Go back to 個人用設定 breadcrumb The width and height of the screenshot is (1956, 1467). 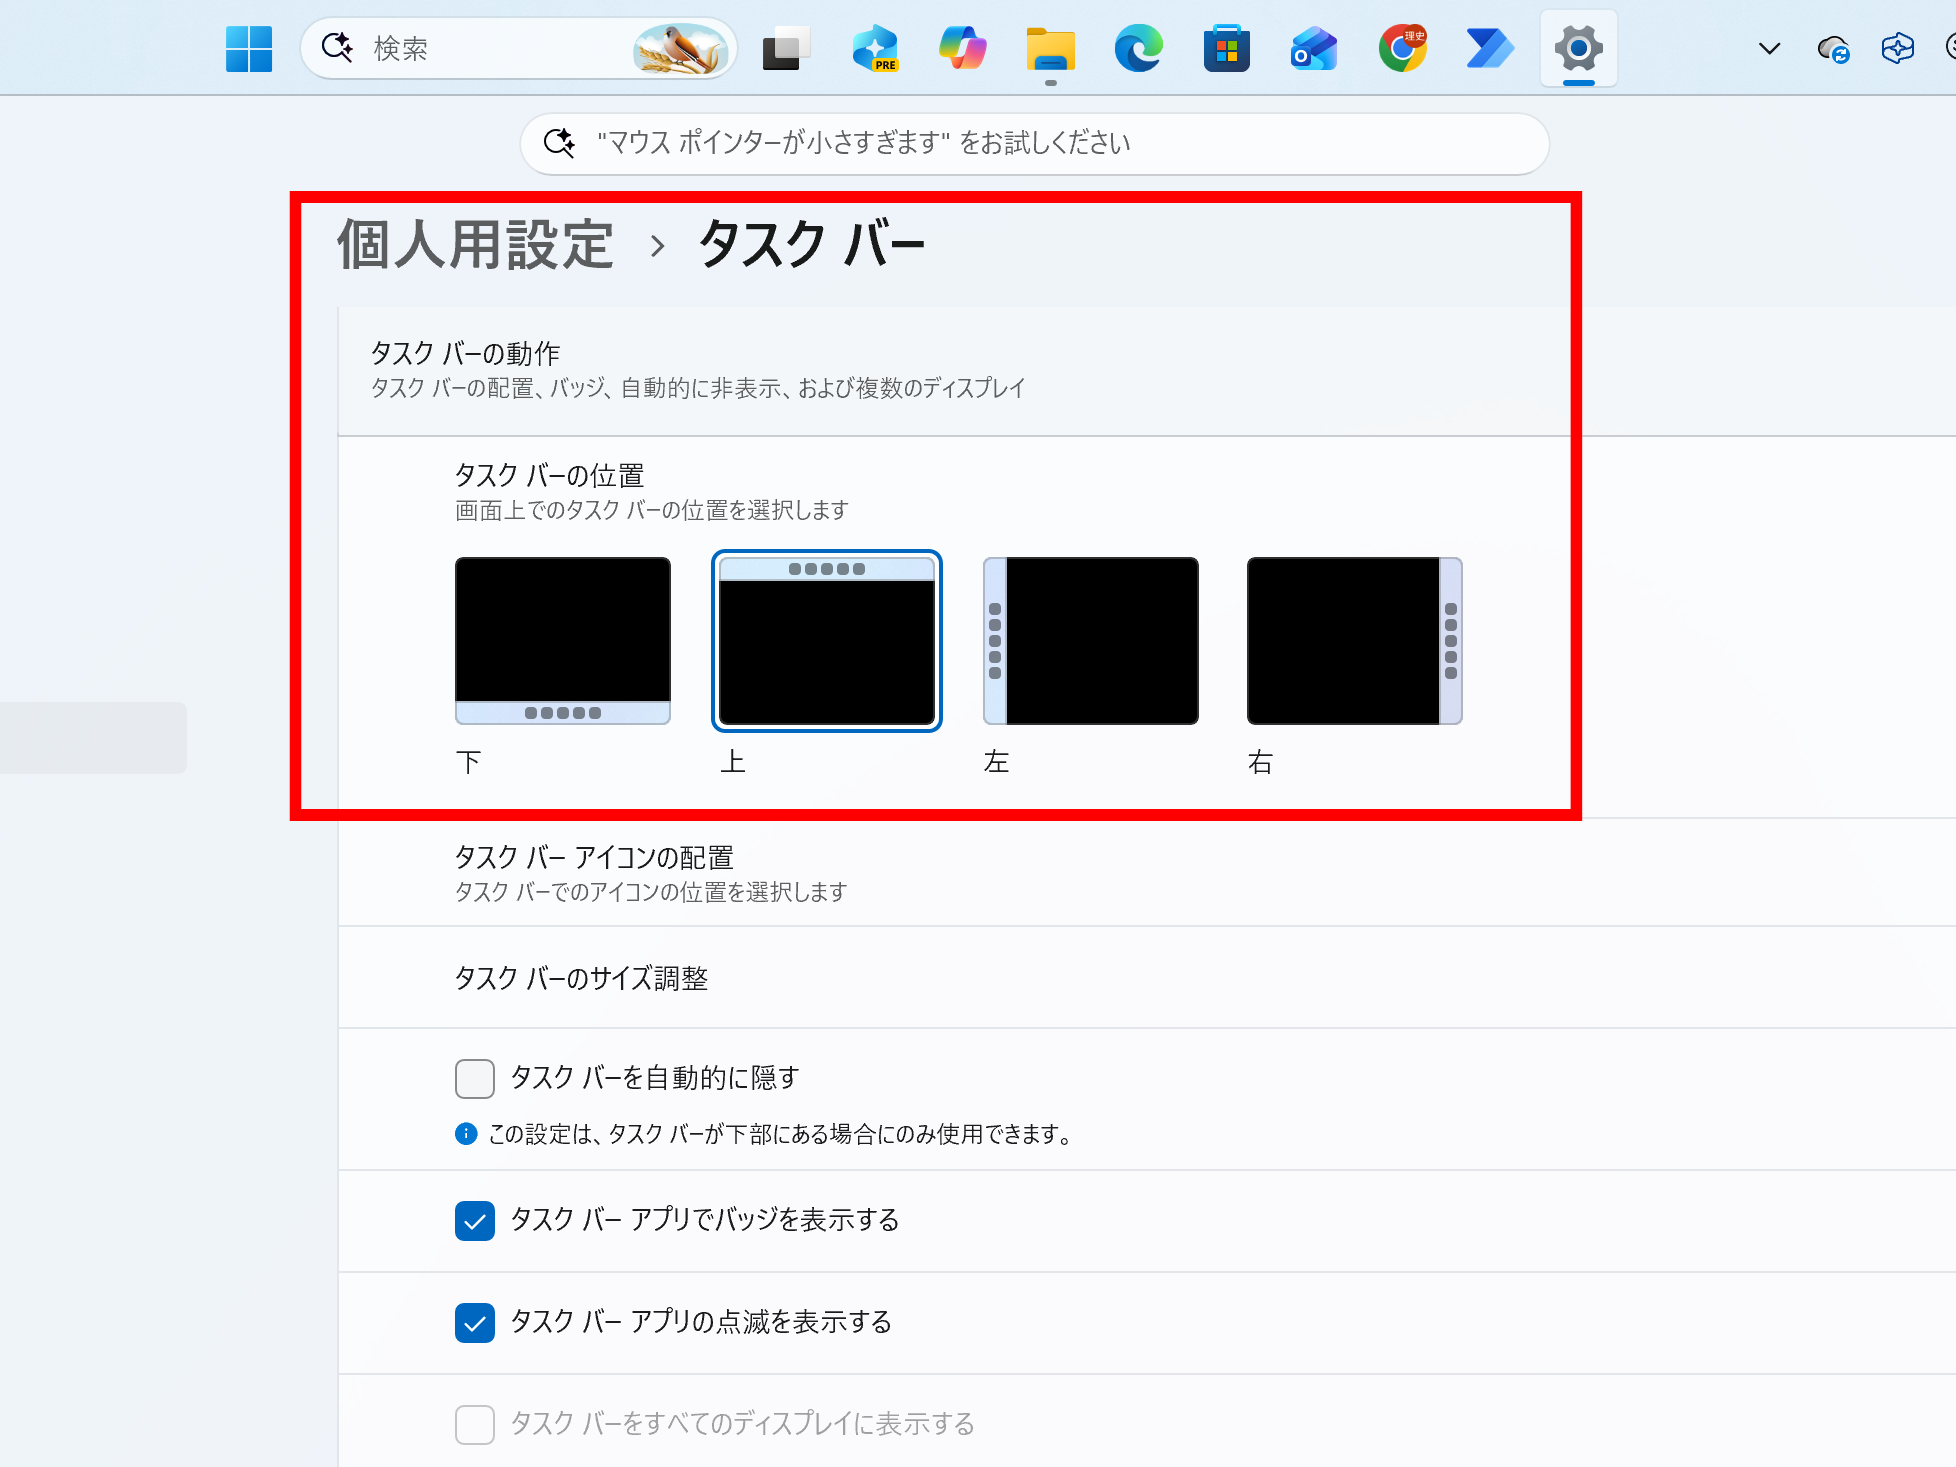pyautogui.click(x=475, y=244)
